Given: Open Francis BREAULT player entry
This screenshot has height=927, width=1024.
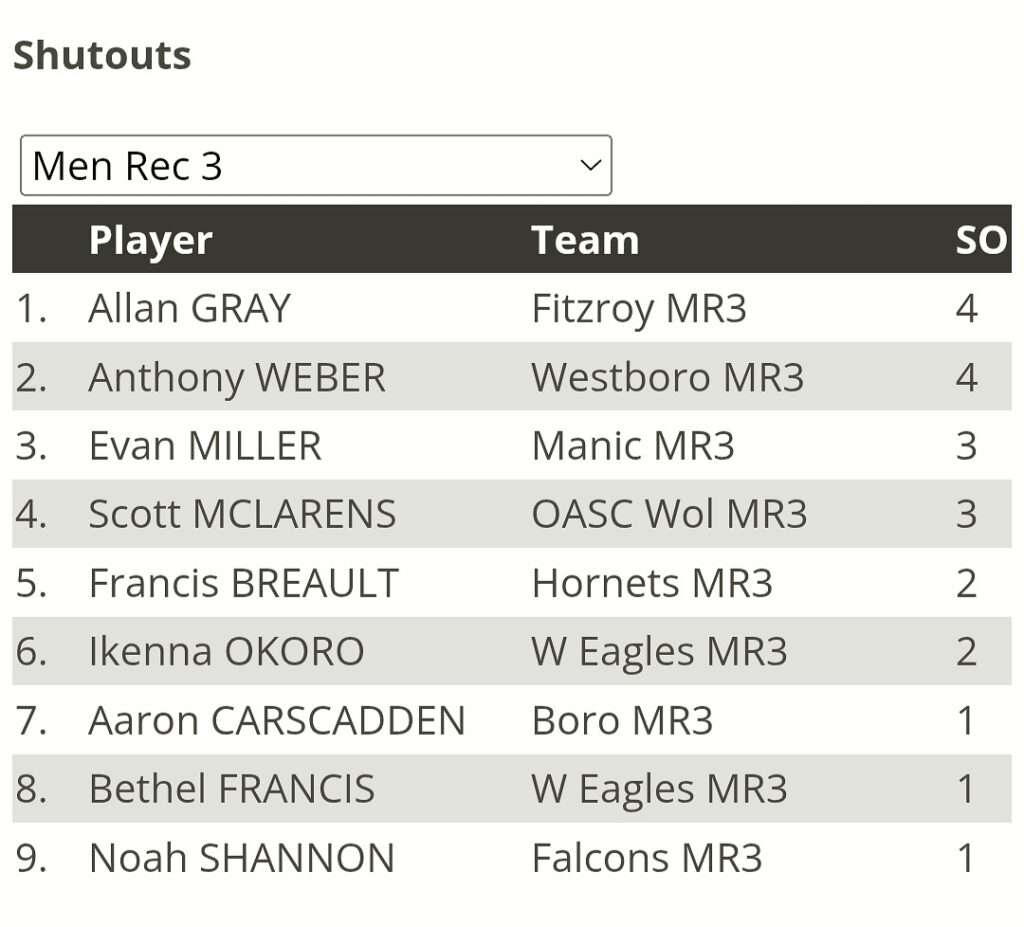Looking at the screenshot, I should (243, 584).
